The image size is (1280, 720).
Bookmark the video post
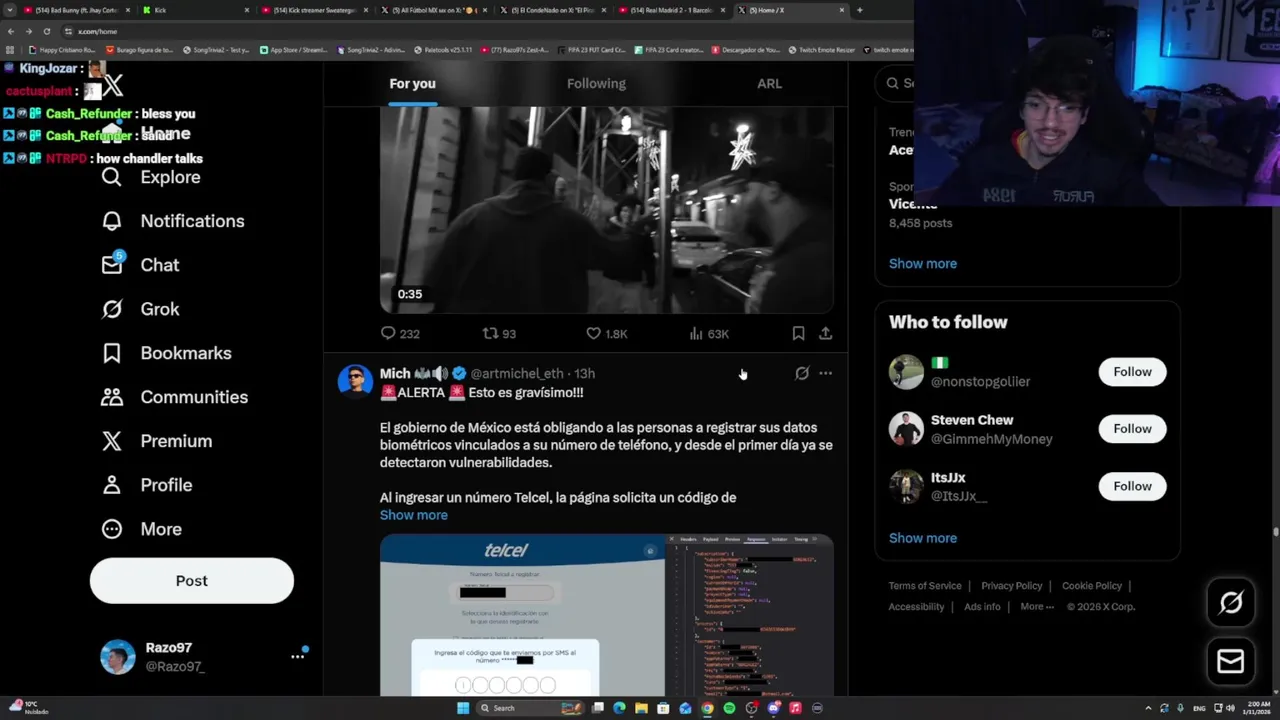[798, 333]
